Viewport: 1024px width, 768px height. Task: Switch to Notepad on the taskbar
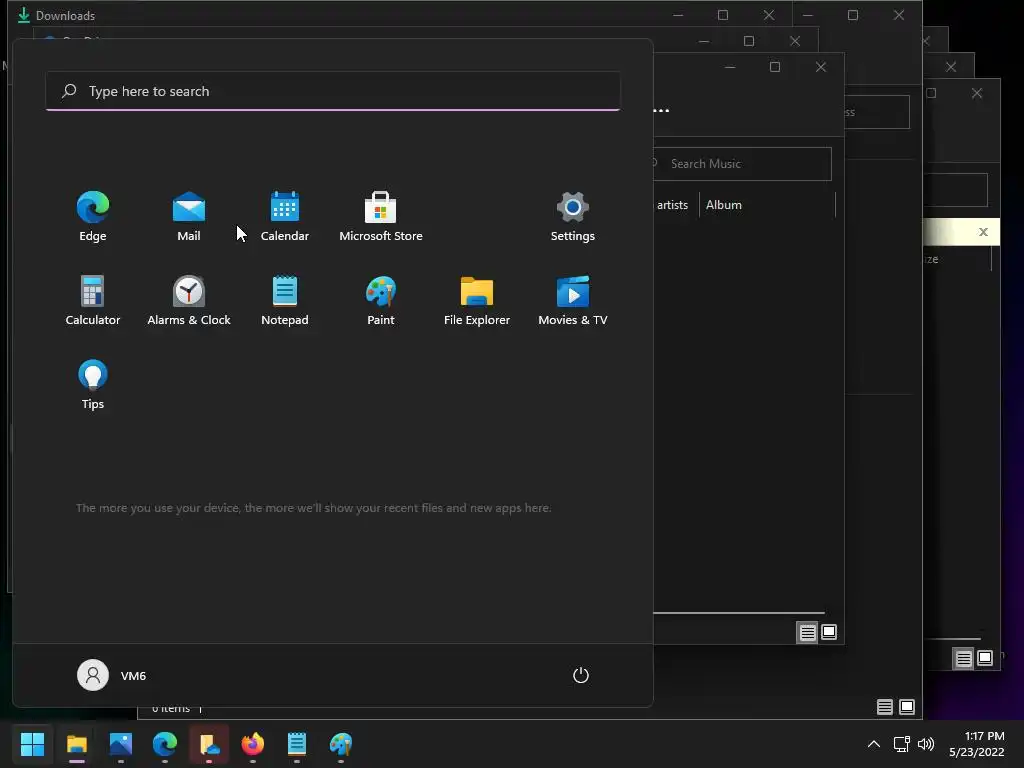(x=296, y=744)
